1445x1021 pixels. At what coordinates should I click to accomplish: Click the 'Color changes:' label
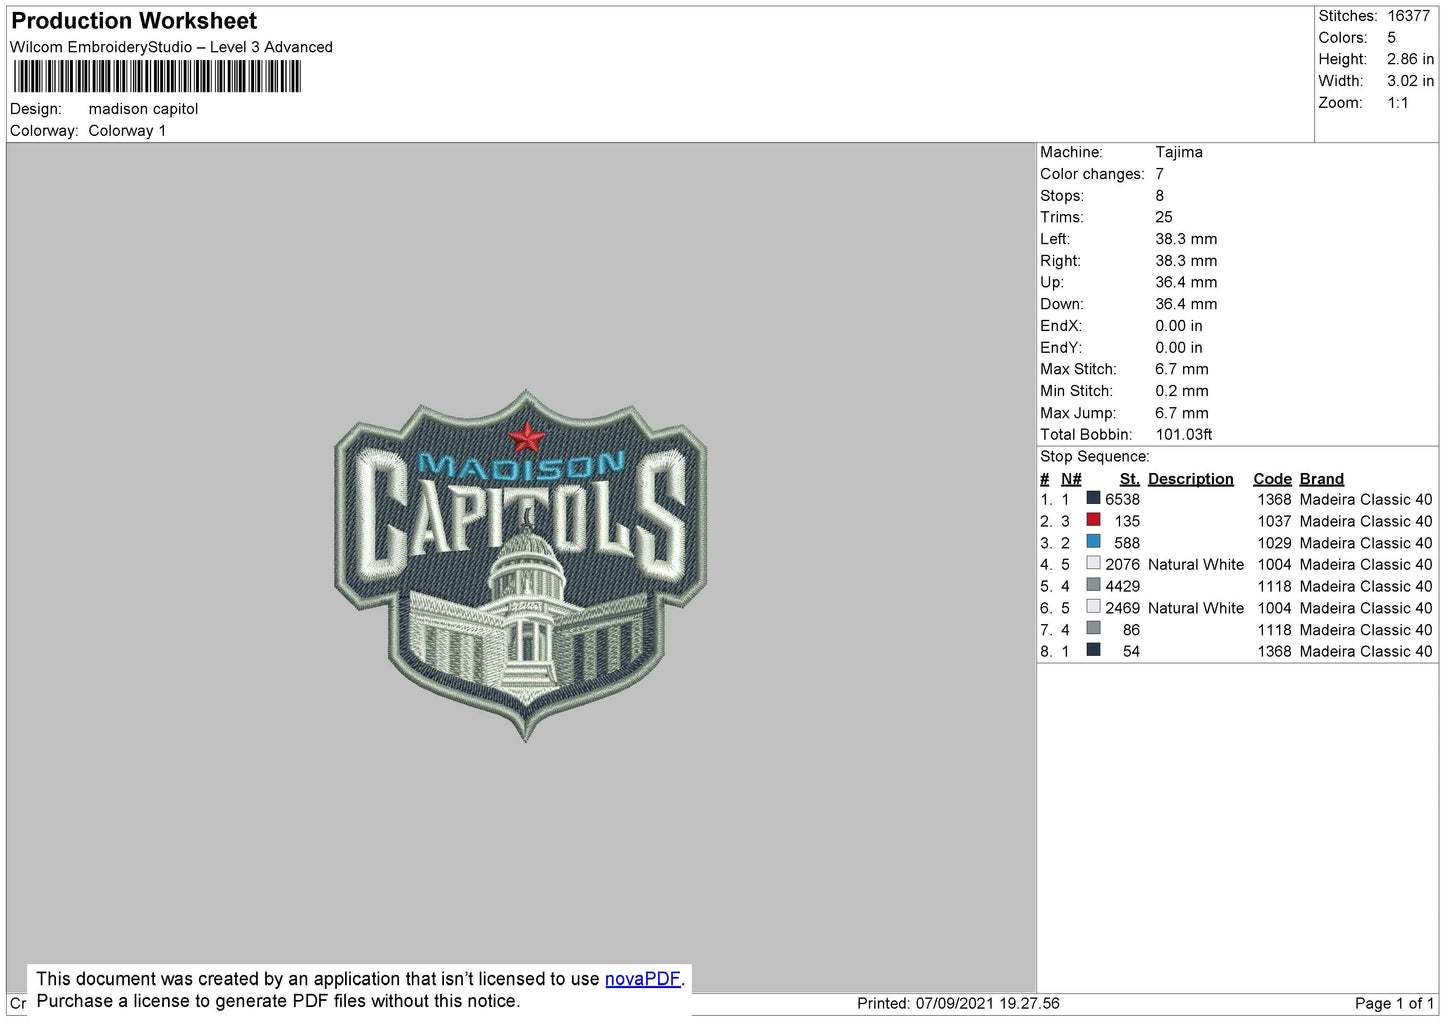pos(1092,174)
